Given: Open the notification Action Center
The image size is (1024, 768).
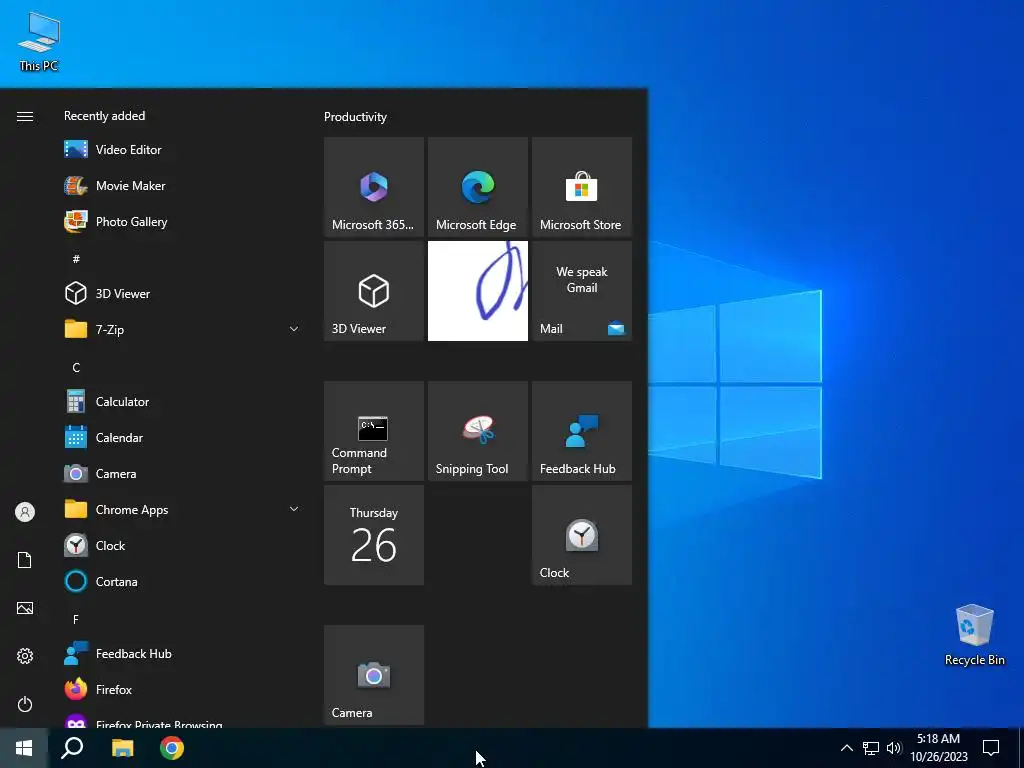Looking at the screenshot, I should (991, 748).
